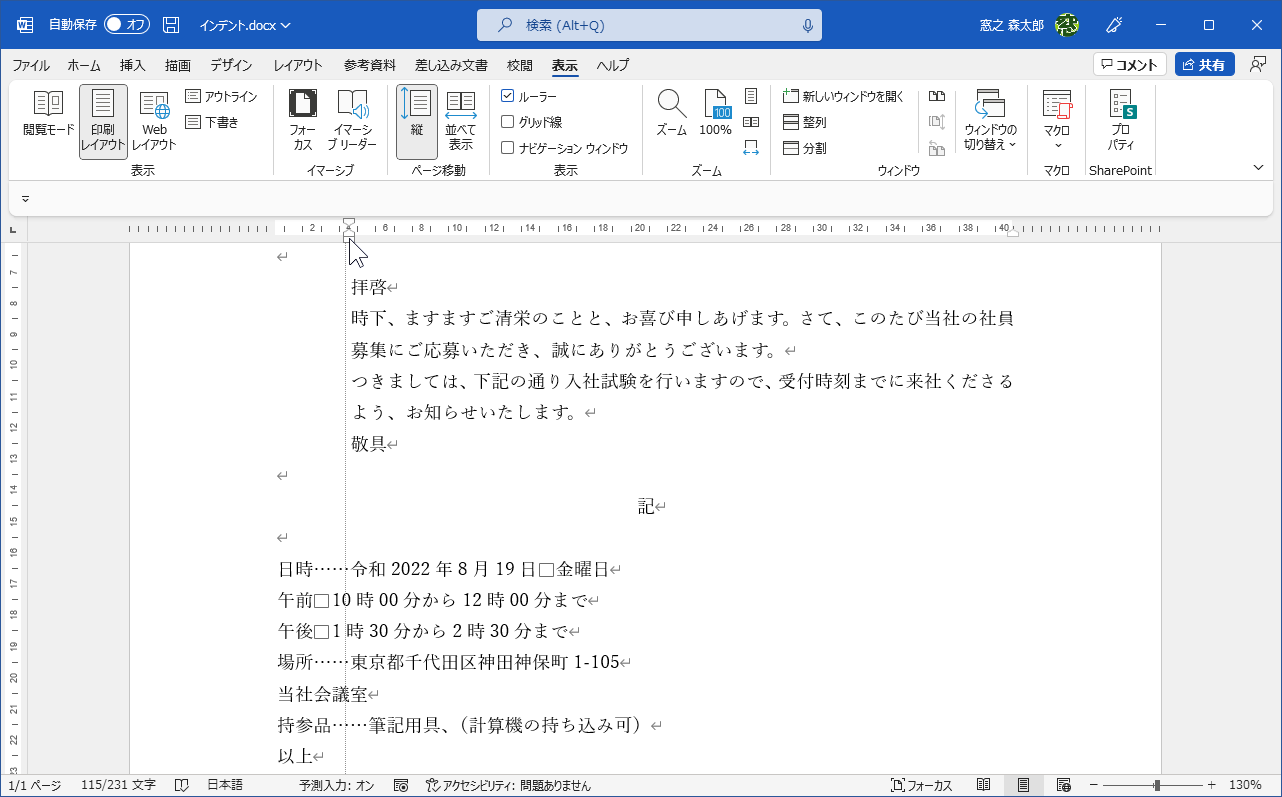1282x797 pixels.
Task: Click the microphone icon in the search box
Action: [808, 25]
